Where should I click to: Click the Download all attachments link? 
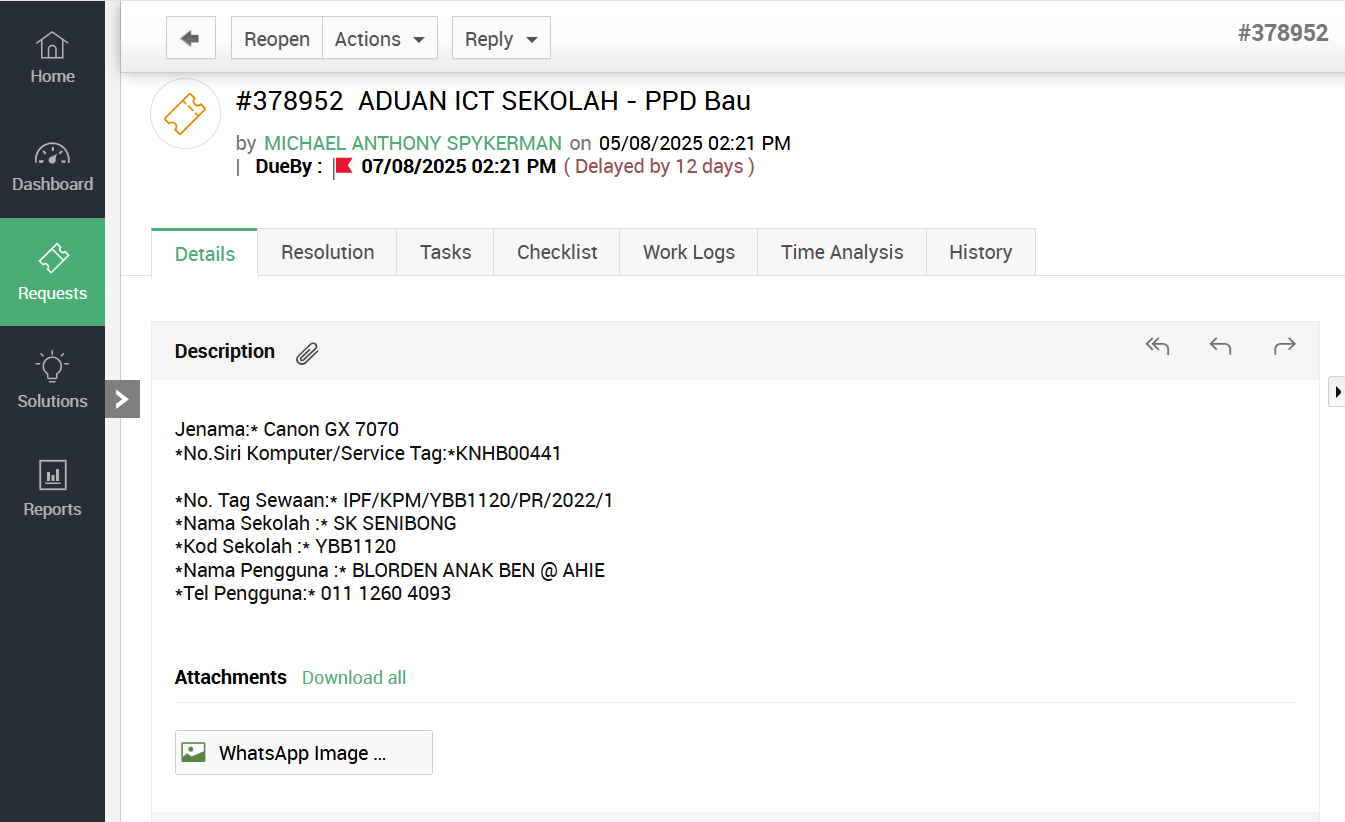tap(354, 677)
